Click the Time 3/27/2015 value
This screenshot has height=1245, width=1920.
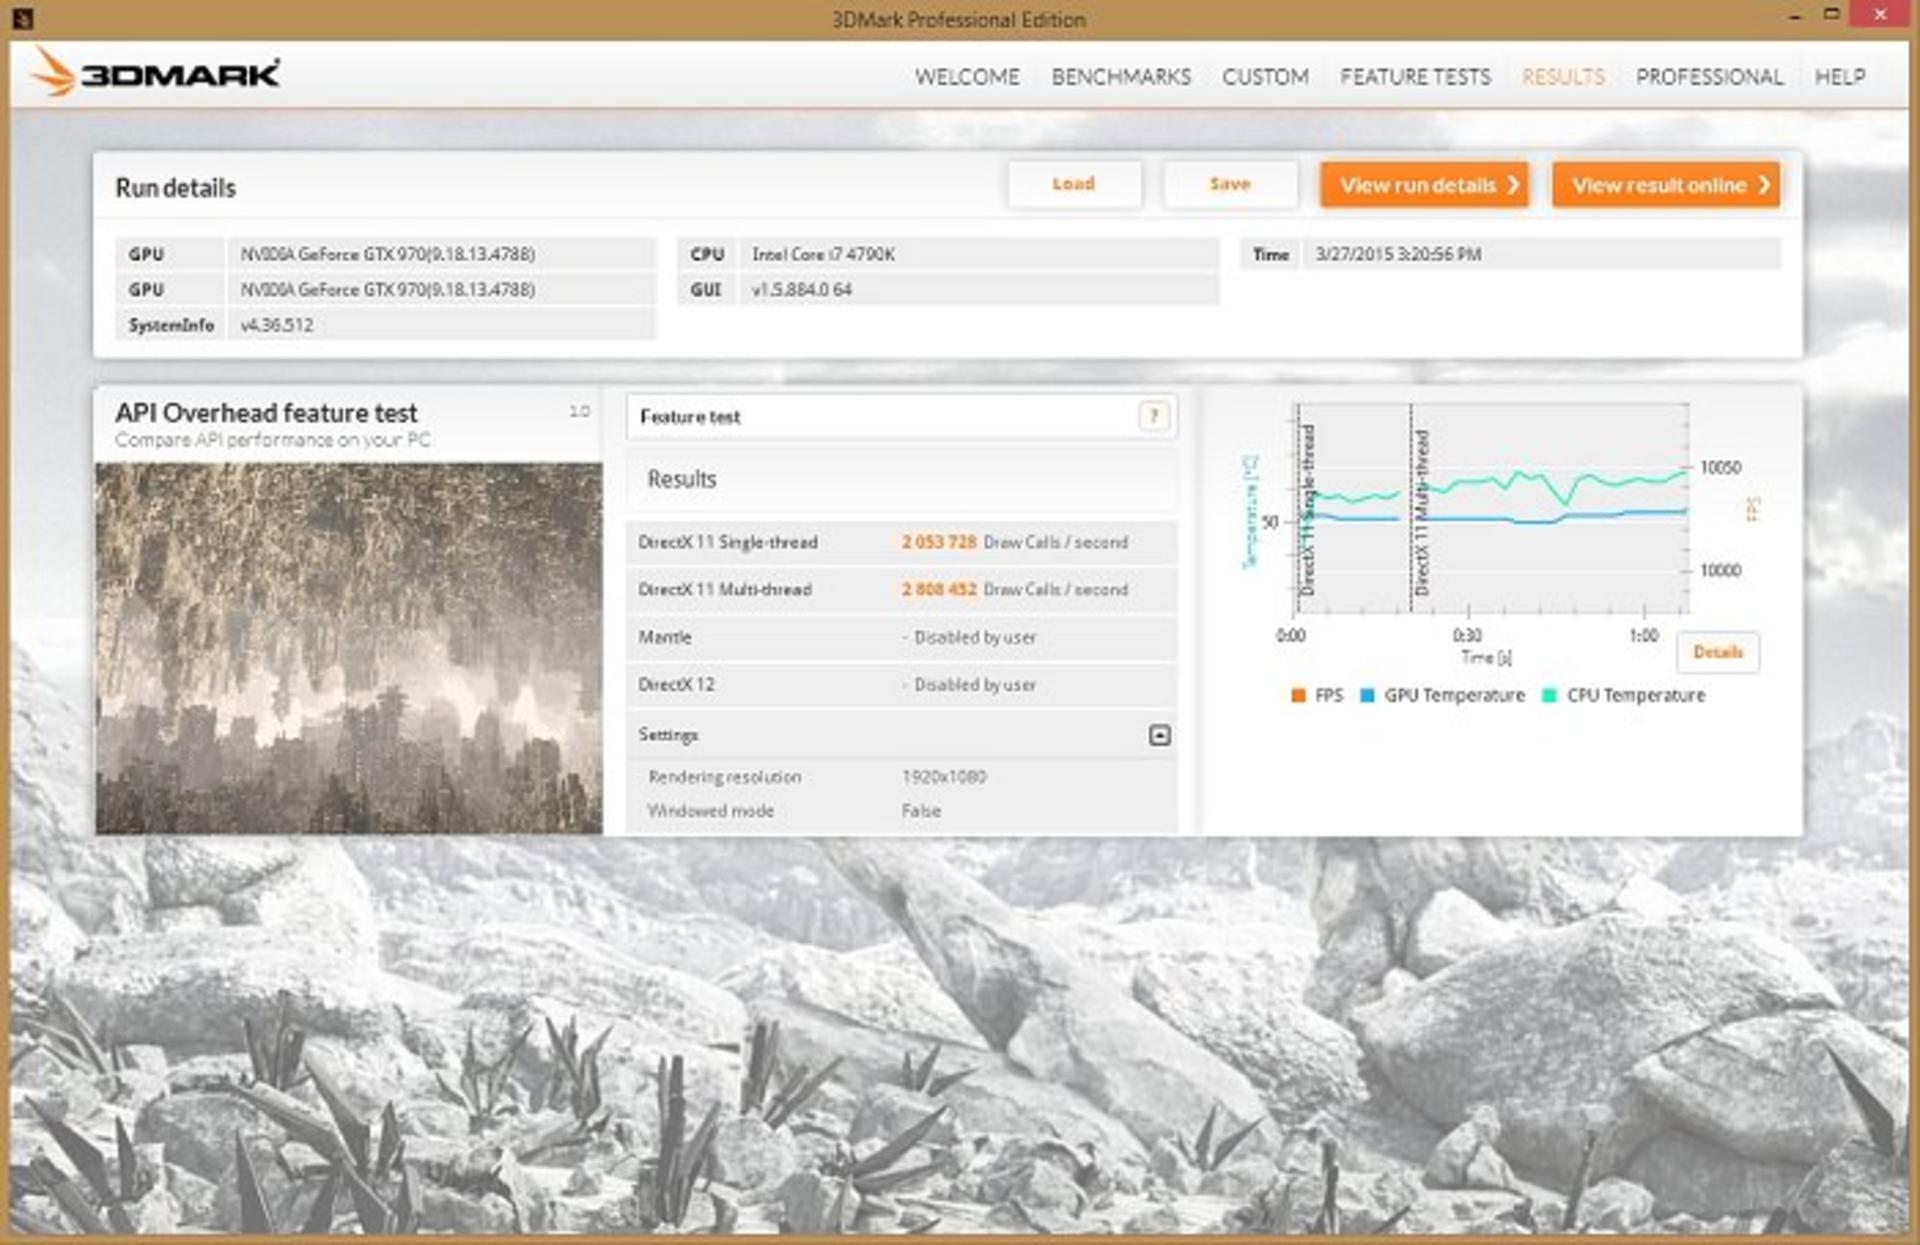point(1398,254)
